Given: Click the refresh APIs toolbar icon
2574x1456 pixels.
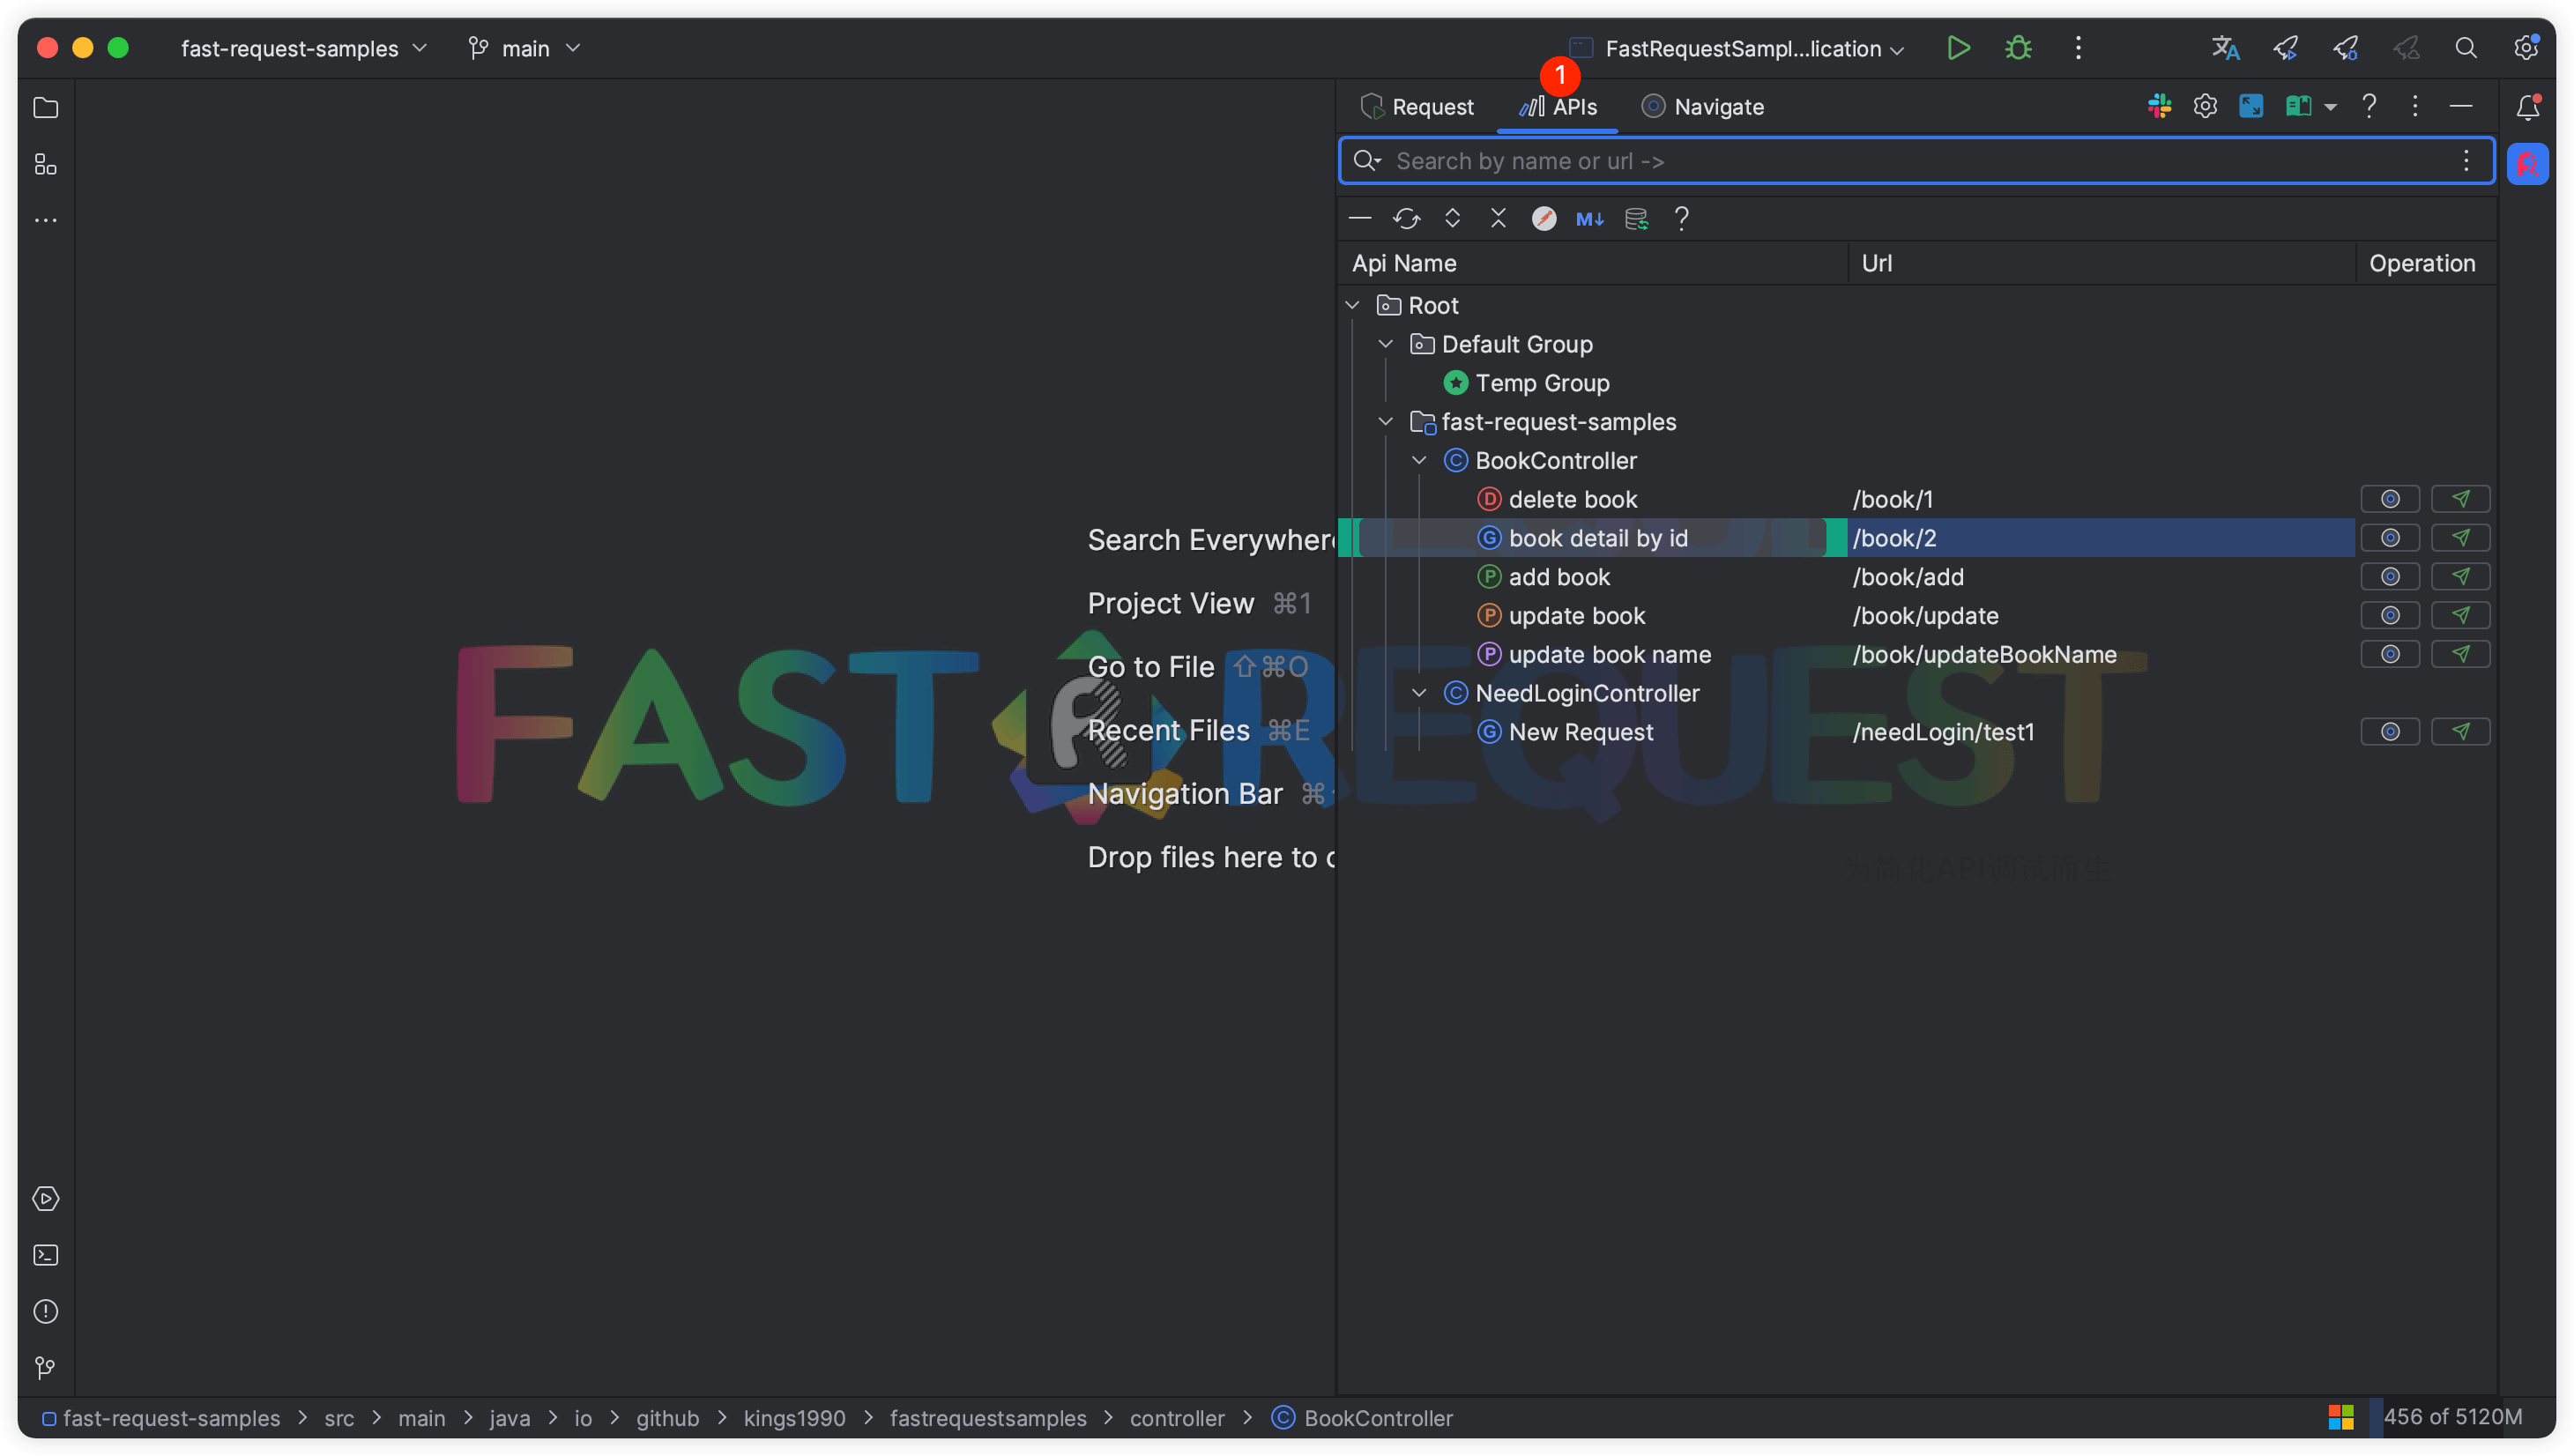Looking at the screenshot, I should (1406, 218).
